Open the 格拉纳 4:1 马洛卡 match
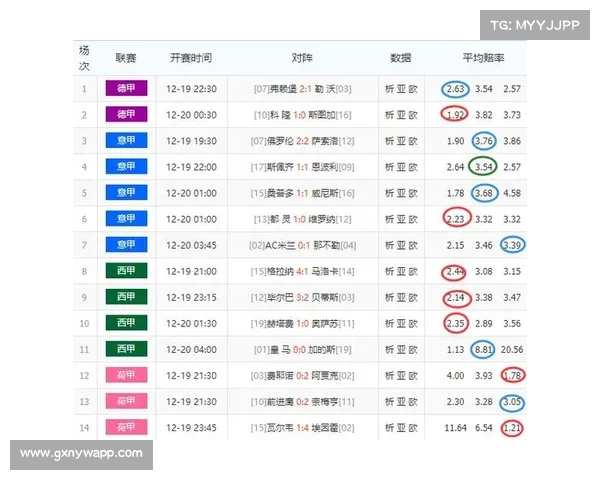Screen dimensions: 600x480 [x=302, y=271]
